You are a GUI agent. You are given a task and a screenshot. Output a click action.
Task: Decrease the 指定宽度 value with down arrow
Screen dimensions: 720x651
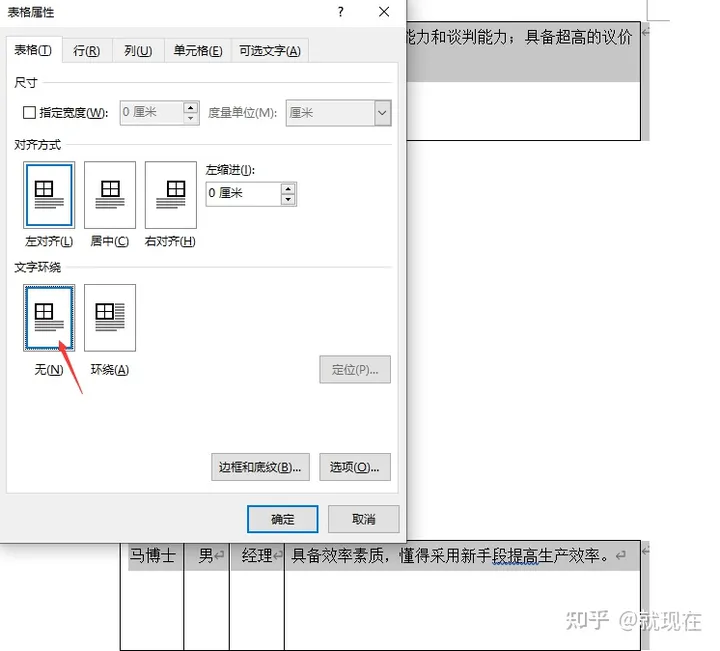(191, 118)
